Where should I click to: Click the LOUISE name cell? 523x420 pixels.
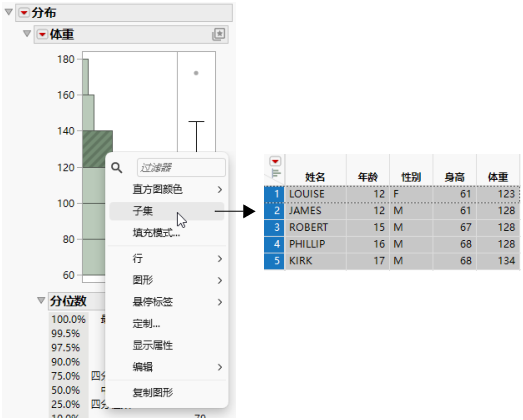[316, 194]
